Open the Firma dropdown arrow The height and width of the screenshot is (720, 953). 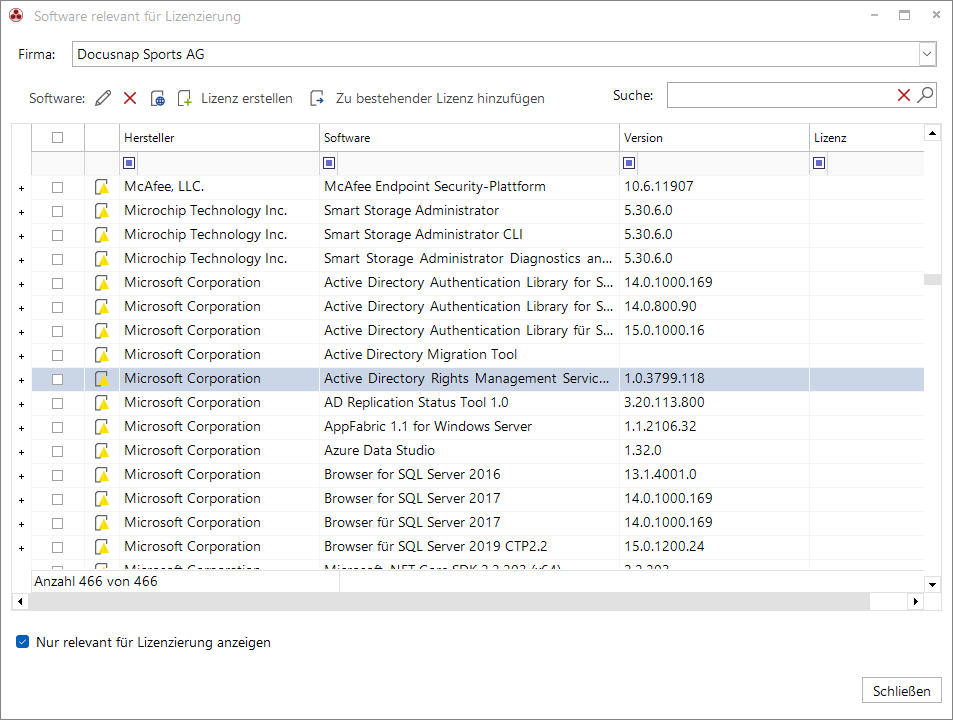click(x=927, y=54)
